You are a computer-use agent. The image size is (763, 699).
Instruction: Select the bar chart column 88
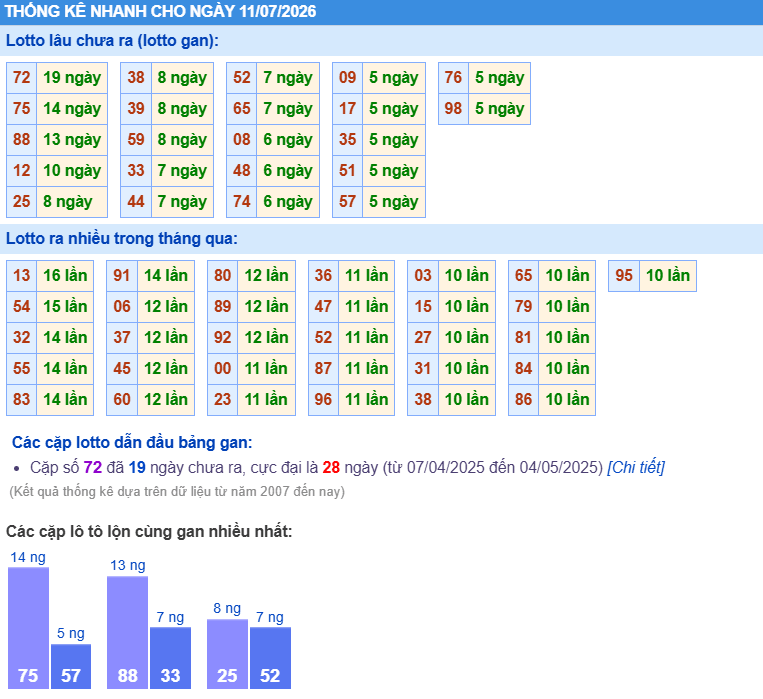coord(127,632)
